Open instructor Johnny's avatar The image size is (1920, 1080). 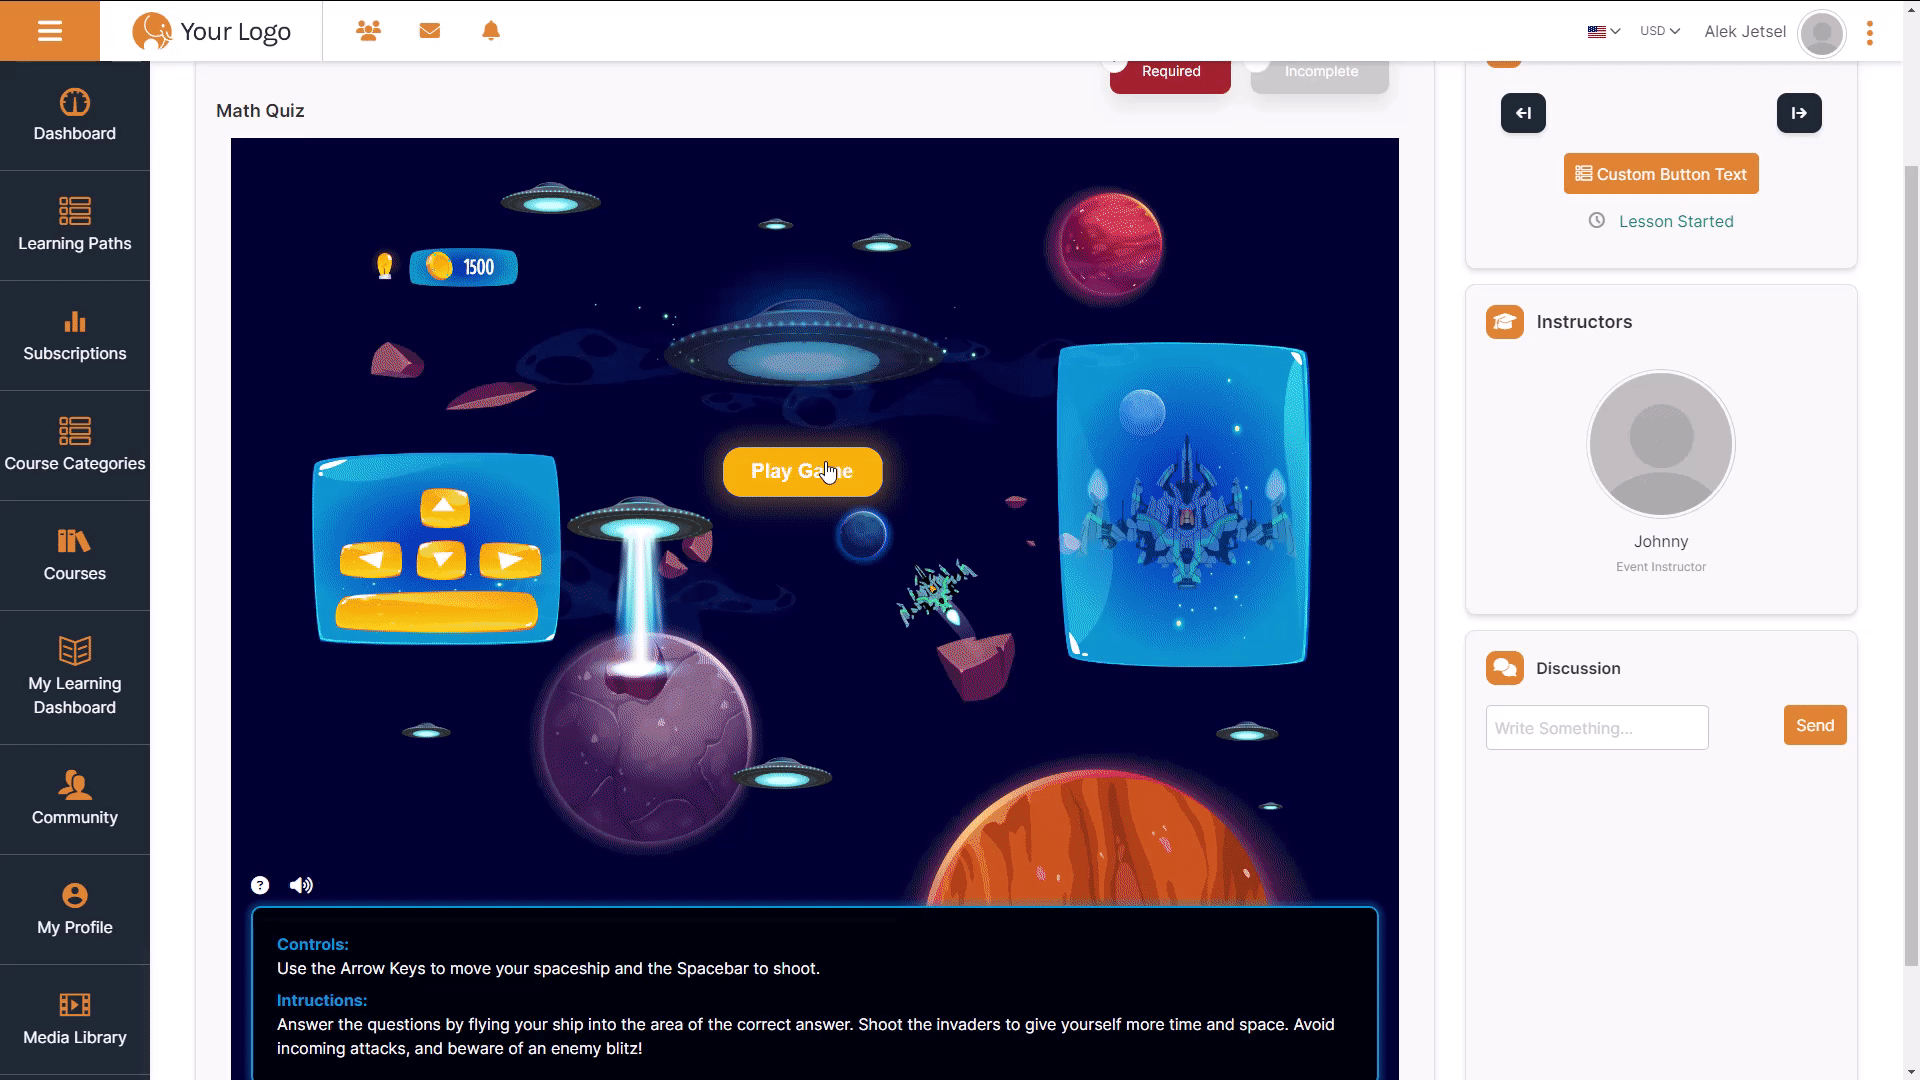point(1661,444)
